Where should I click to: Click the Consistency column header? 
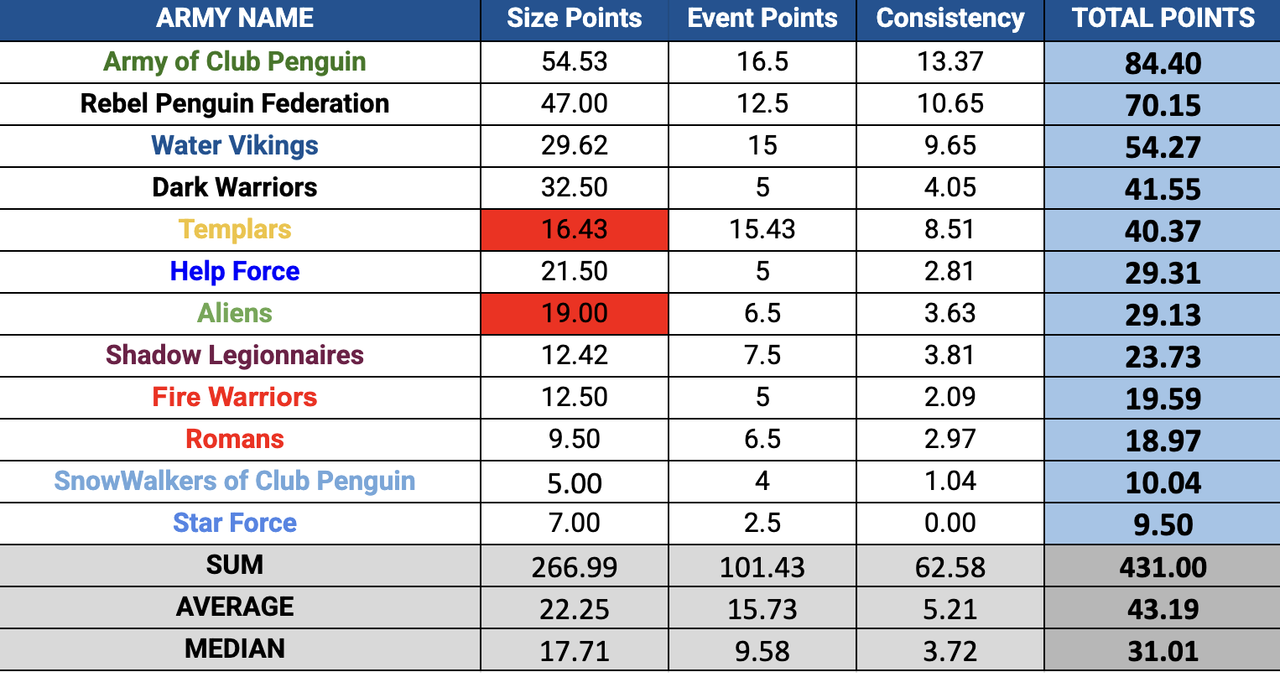click(950, 19)
